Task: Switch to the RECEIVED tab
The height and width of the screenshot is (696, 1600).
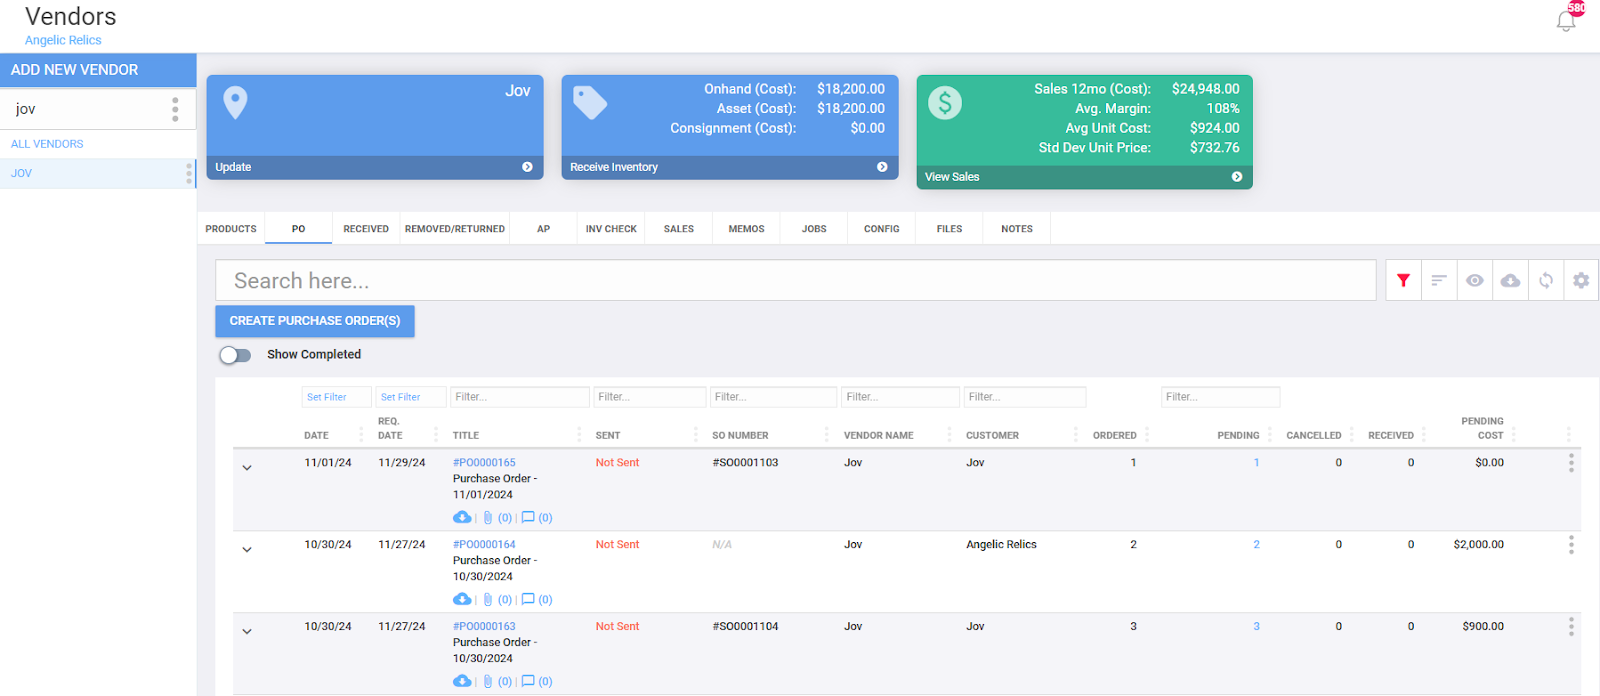Action: pos(366,229)
